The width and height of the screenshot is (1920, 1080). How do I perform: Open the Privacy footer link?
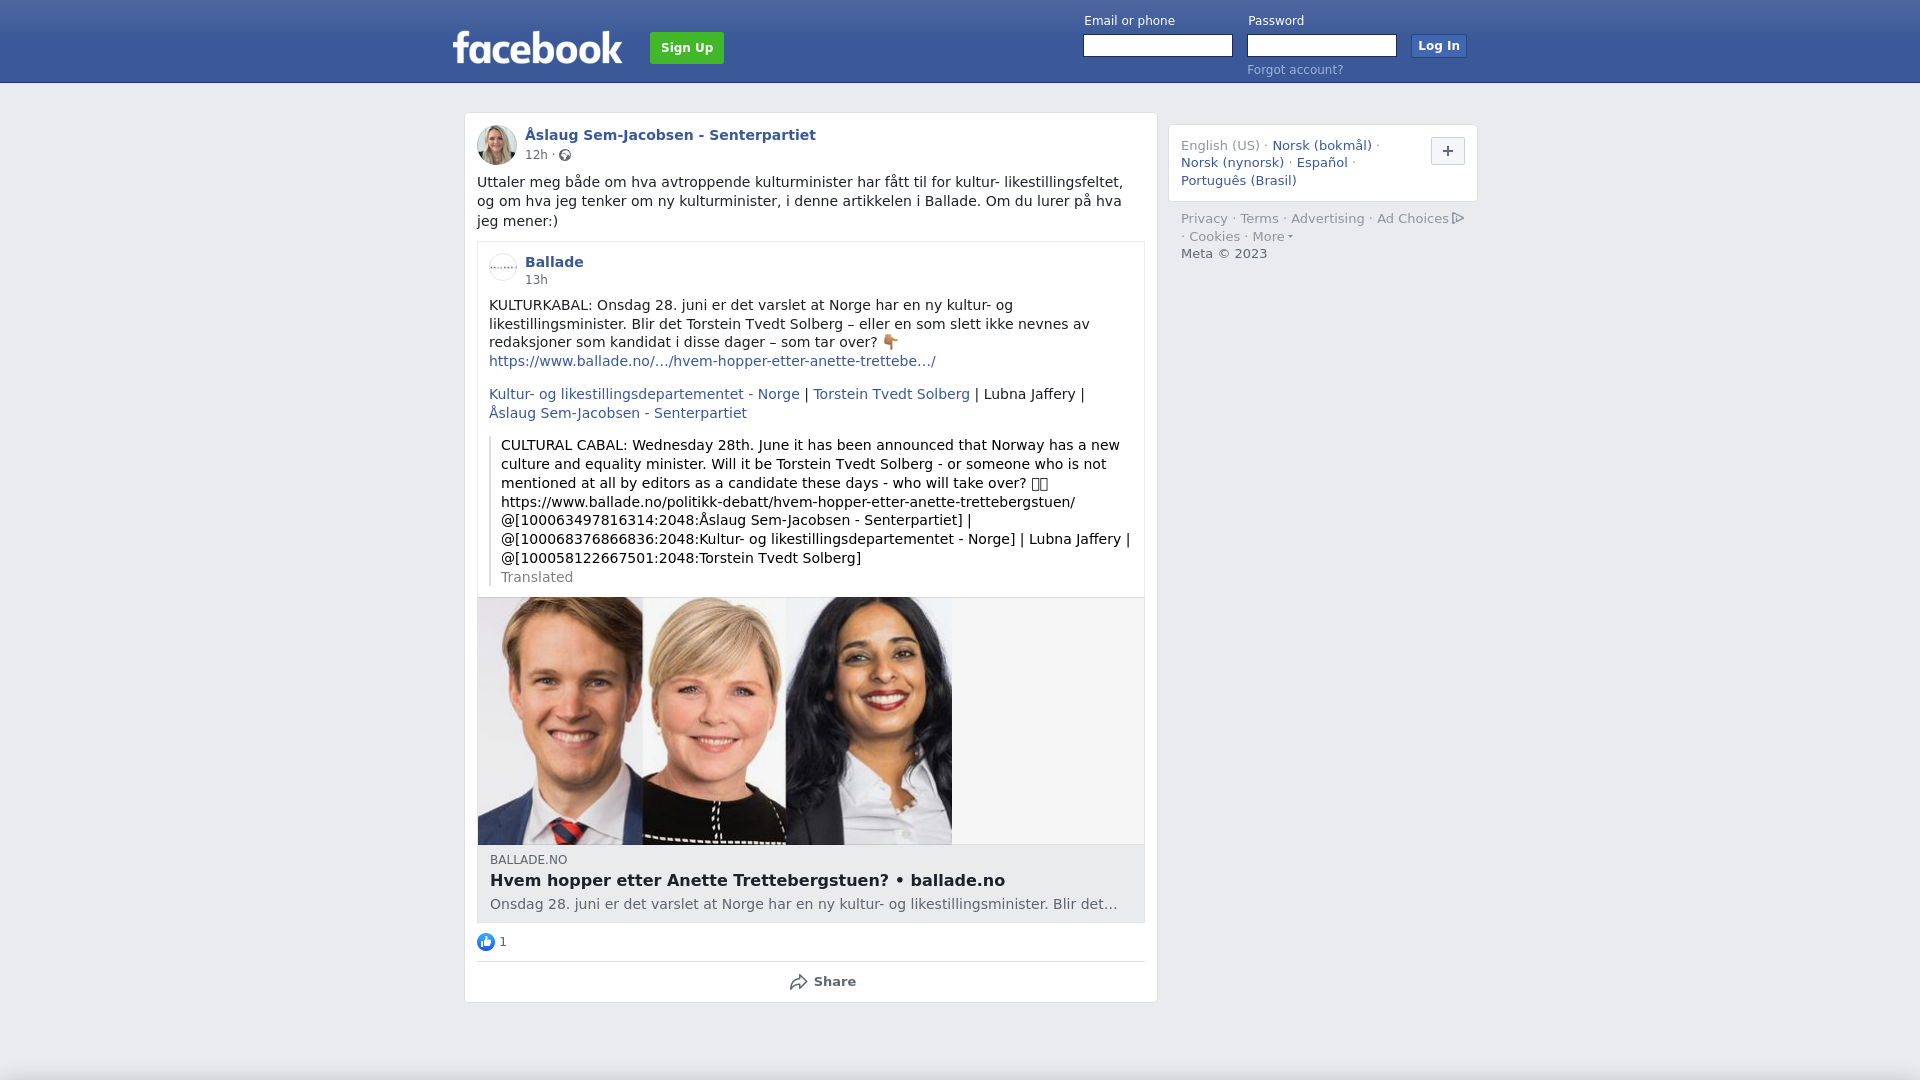[1204, 219]
